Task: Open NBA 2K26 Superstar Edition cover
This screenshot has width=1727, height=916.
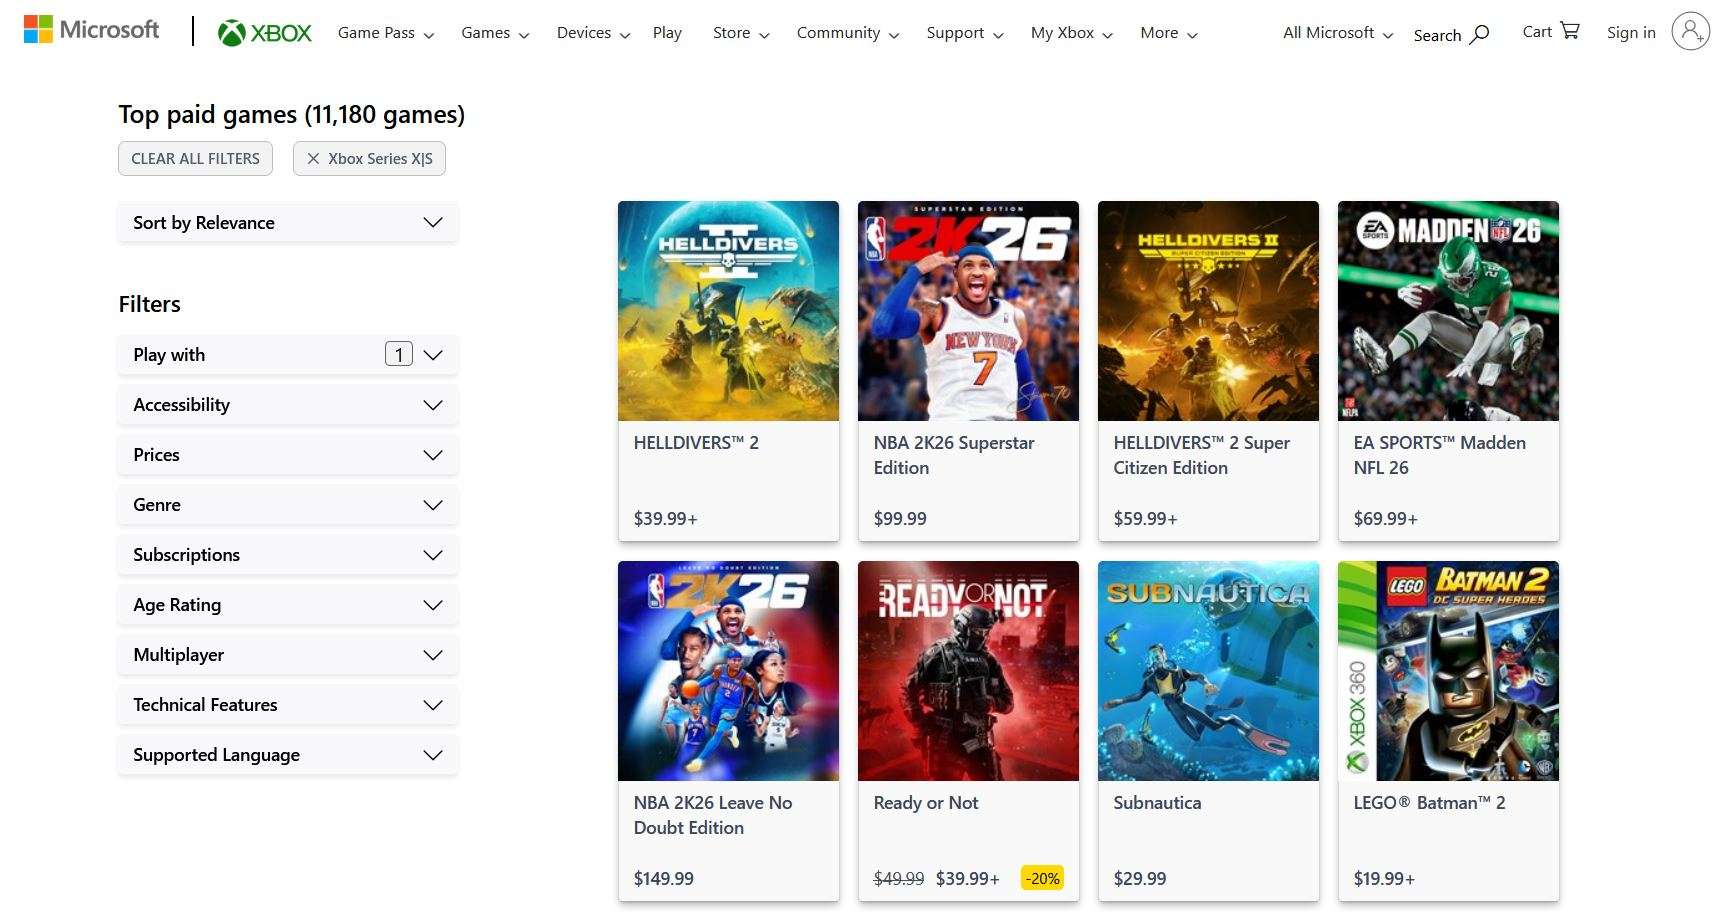Action: pyautogui.click(x=968, y=311)
